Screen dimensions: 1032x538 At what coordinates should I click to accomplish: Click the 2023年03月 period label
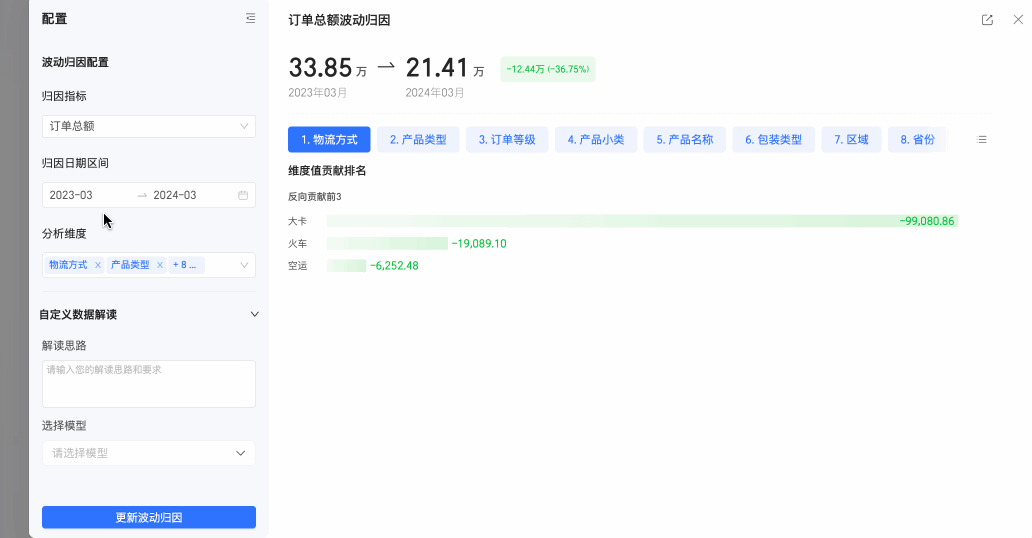point(318,93)
